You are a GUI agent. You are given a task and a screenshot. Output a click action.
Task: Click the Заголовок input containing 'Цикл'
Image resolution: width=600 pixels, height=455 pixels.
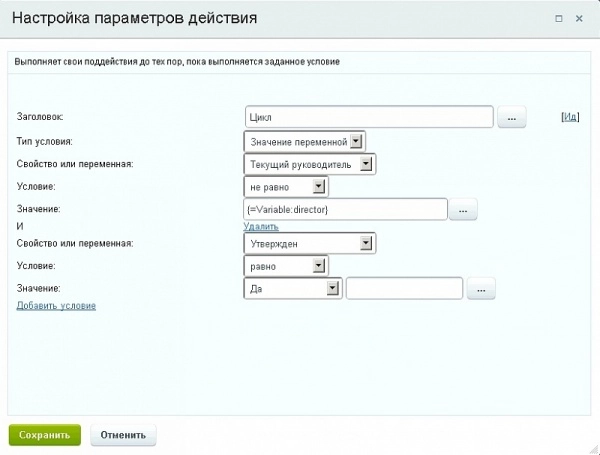tap(369, 118)
